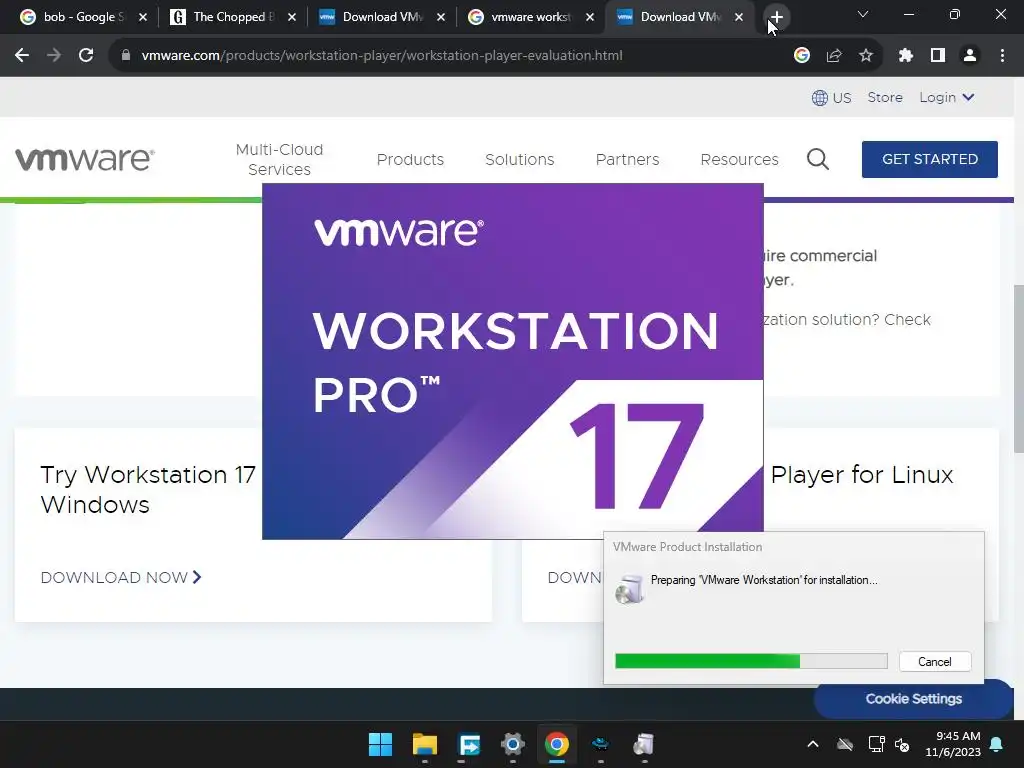Click the VMware logo in header
This screenshot has width=1024, height=768.
click(84, 159)
